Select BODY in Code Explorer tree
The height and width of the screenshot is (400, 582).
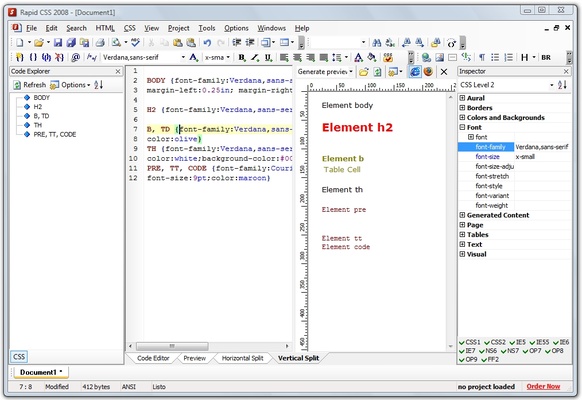point(41,98)
